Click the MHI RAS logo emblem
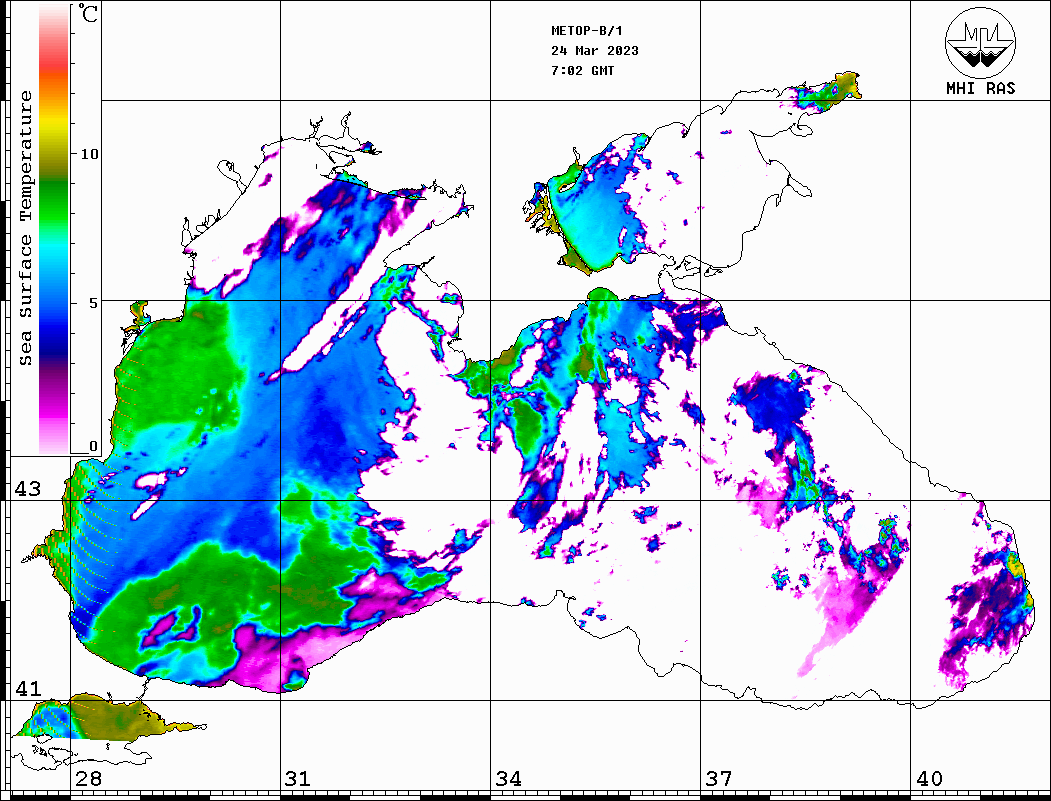The image size is (1051, 801). [980, 42]
